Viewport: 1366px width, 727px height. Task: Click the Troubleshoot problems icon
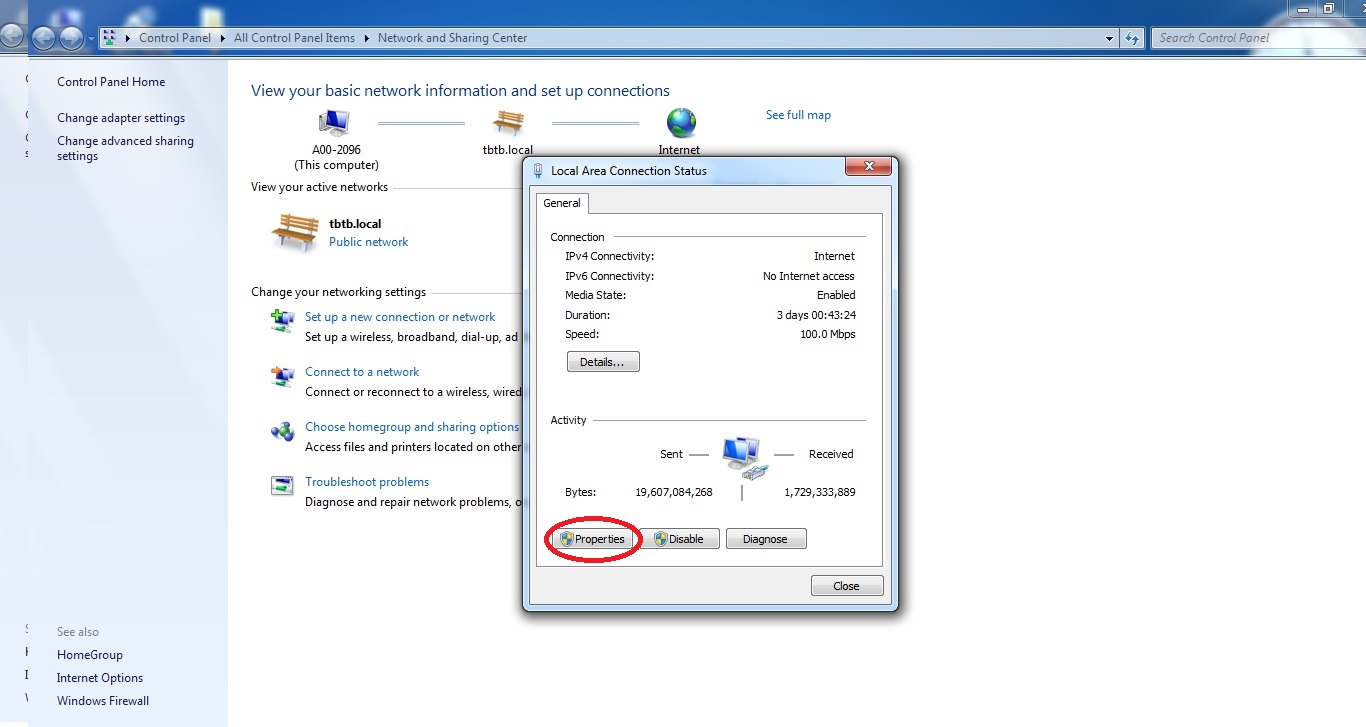pos(283,486)
